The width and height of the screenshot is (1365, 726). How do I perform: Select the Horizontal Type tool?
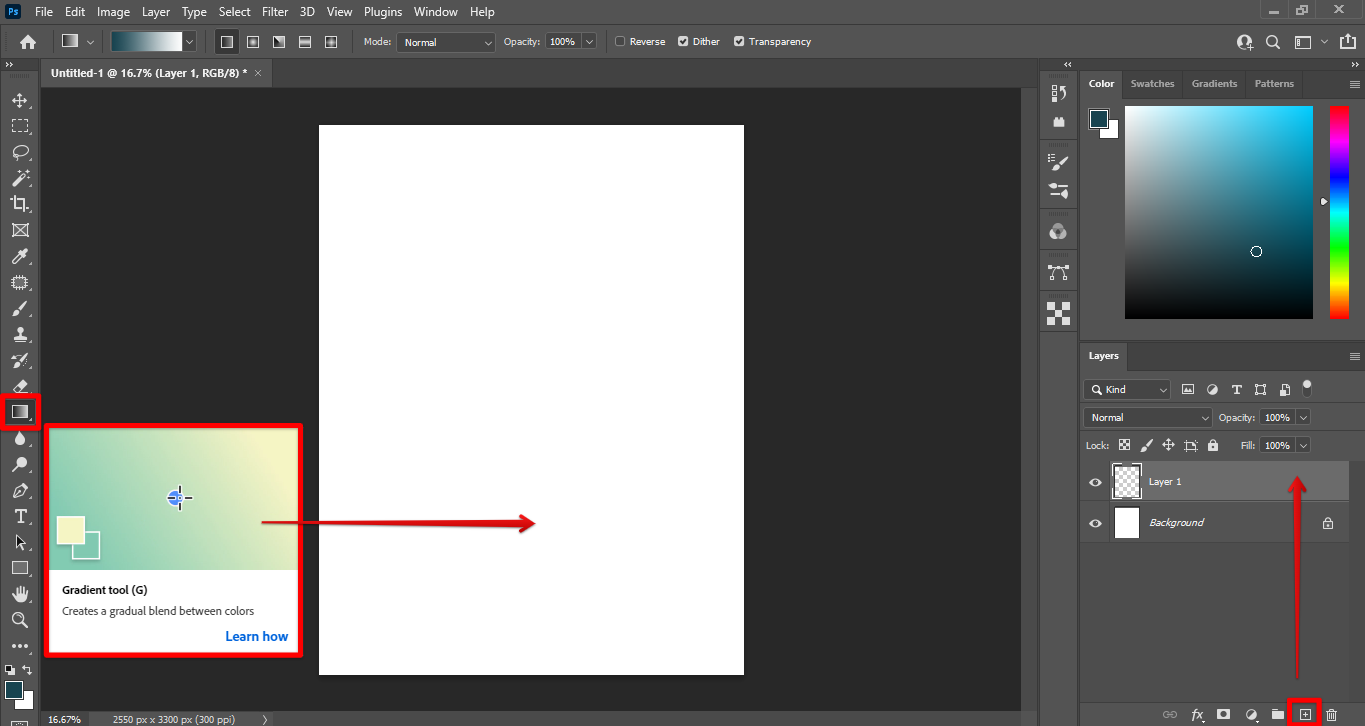(20, 516)
